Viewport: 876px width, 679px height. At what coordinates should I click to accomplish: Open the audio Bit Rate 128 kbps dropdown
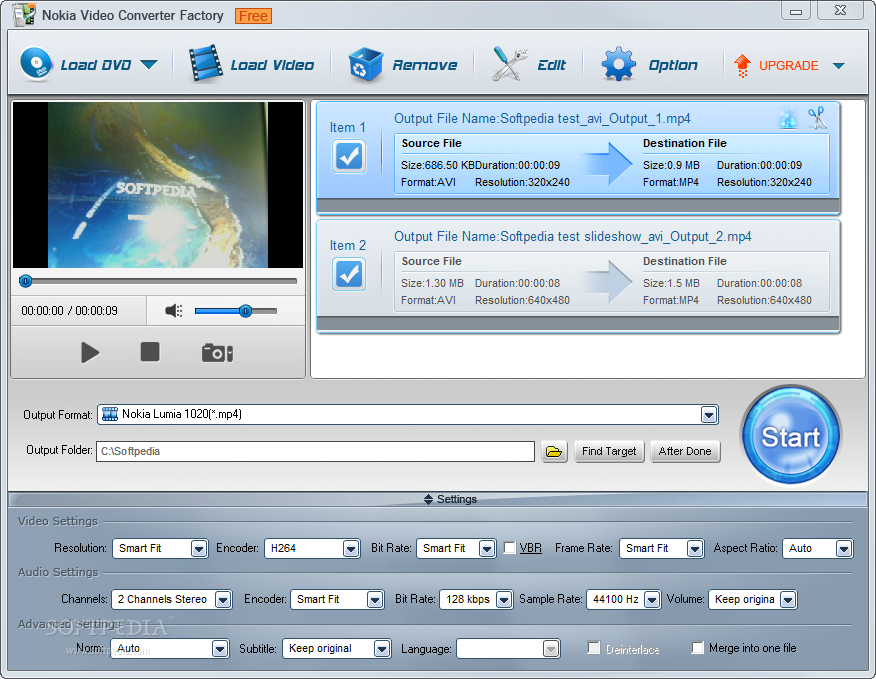(x=504, y=600)
